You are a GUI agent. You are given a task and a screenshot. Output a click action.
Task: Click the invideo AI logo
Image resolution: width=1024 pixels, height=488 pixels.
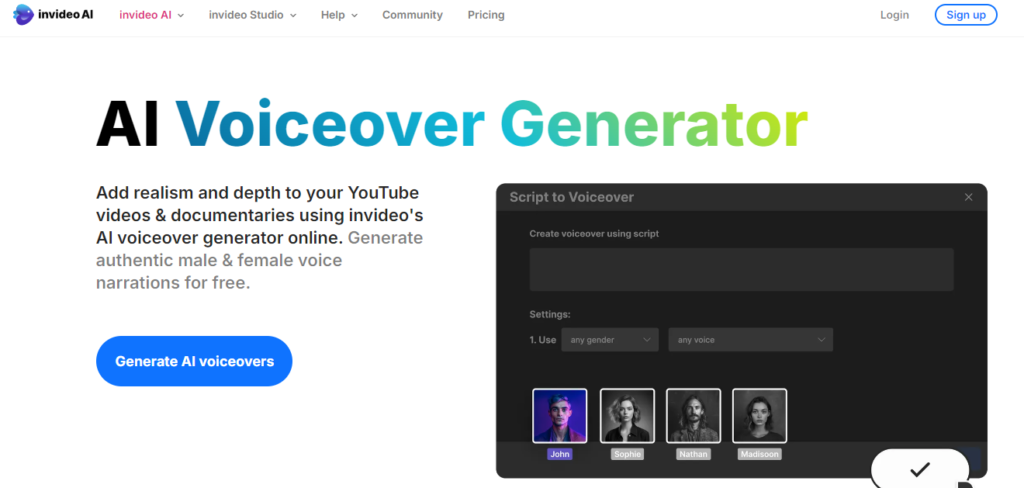(x=53, y=14)
